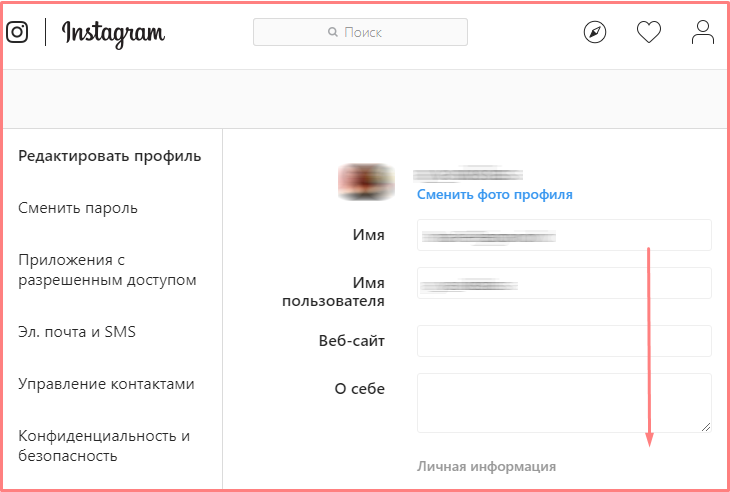
Task: Open the Instagram wordmark home link
Action: tap(113, 34)
